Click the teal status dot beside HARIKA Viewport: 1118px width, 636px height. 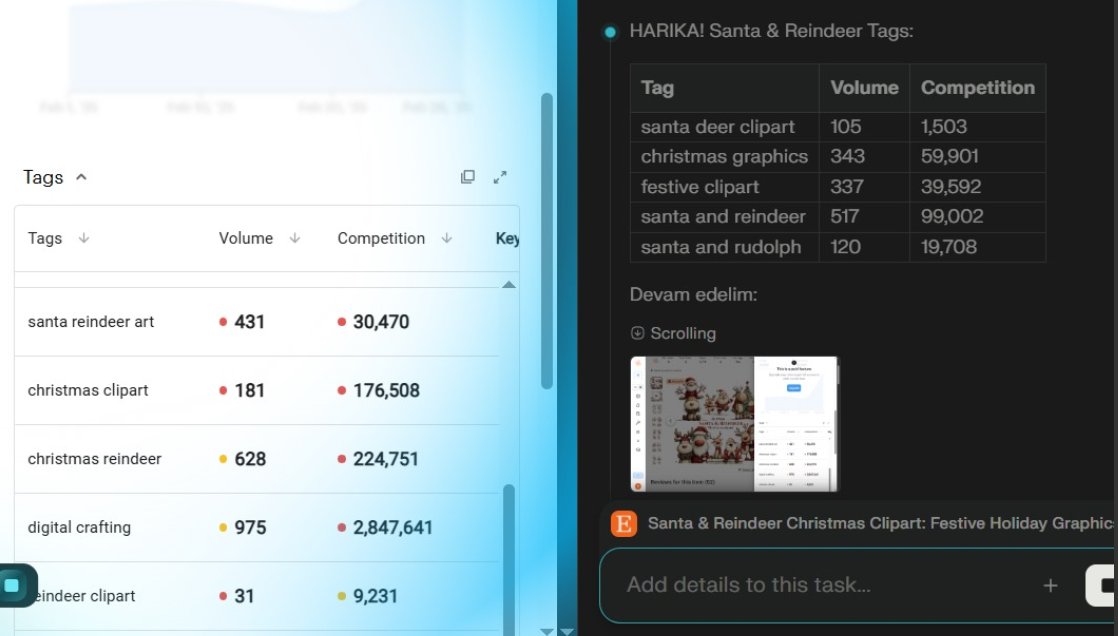click(x=610, y=31)
